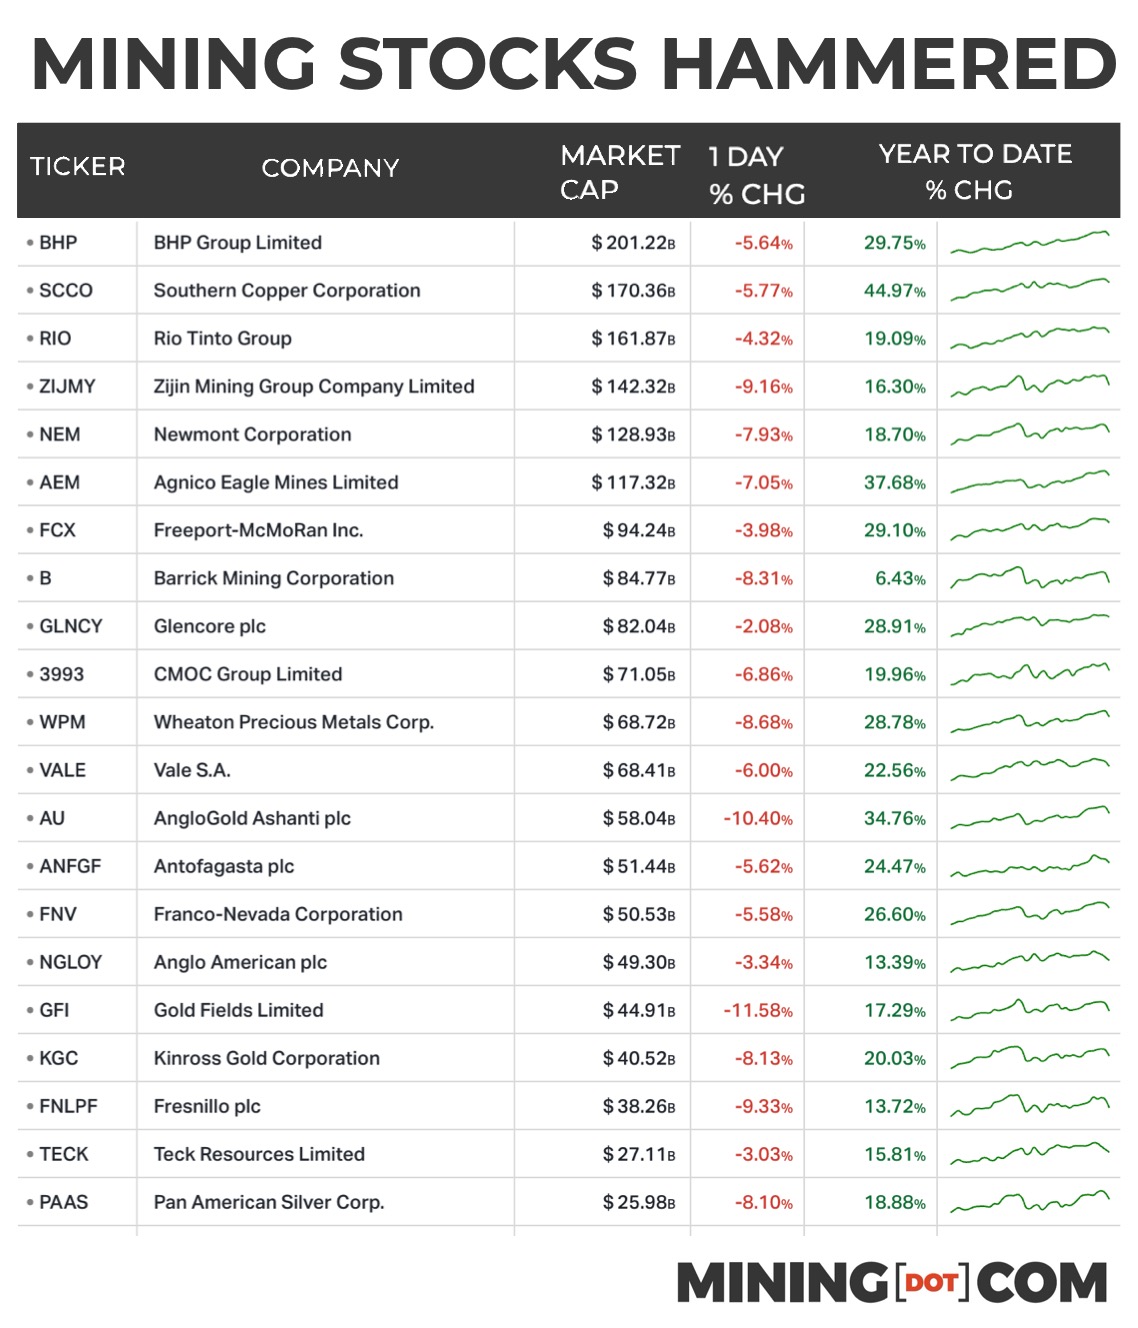1138x1328 pixels.
Task: Open the Newmont Corporation trend sparkline
Action: (x=1029, y=433)
